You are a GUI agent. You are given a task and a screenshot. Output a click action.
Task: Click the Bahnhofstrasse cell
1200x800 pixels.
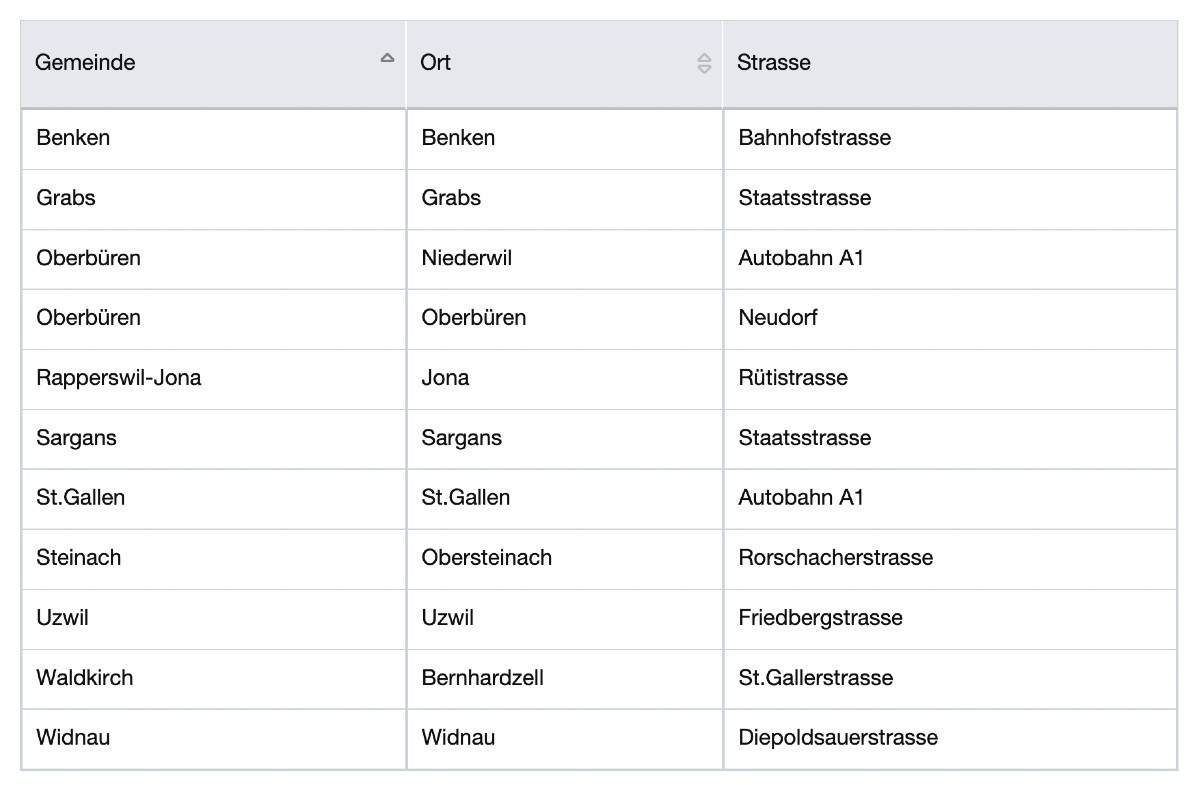[x=814, y=138]
